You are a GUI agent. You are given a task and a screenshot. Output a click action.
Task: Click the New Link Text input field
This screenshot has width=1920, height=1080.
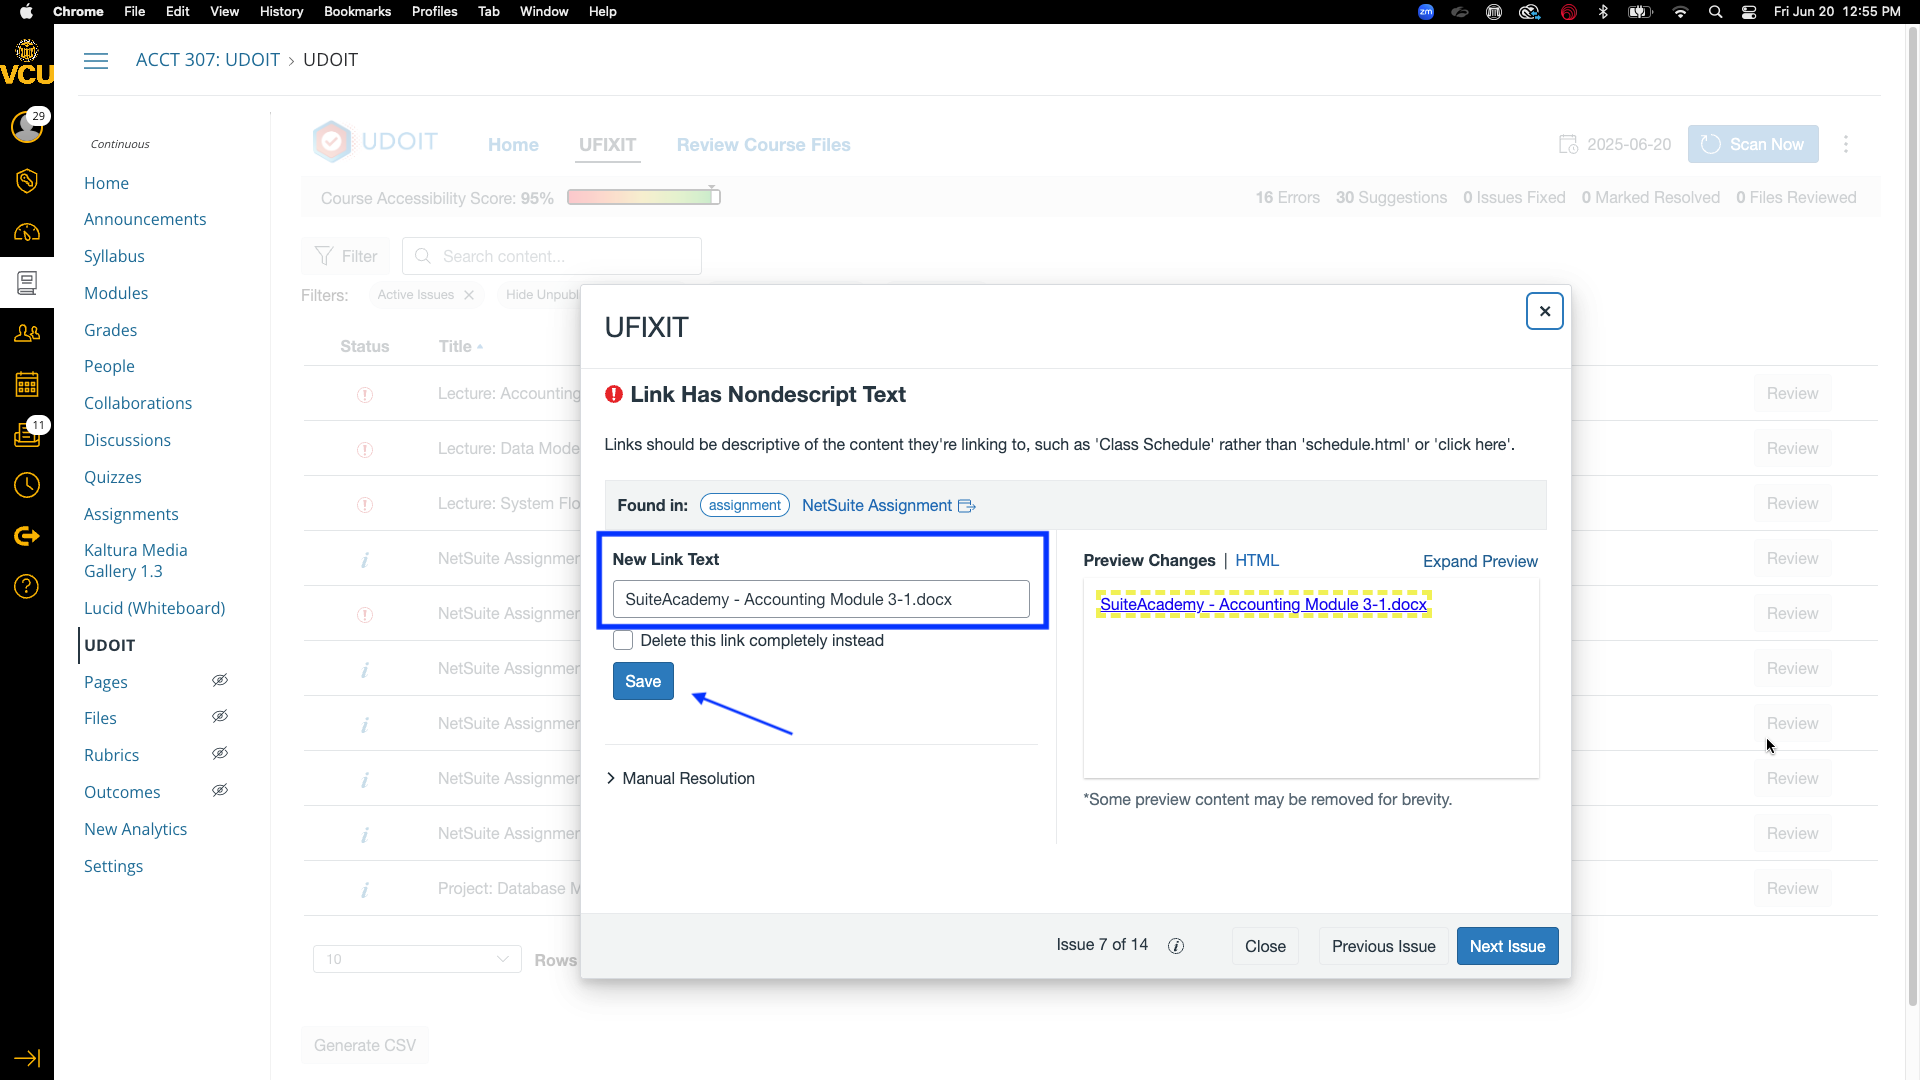(821, 599)
